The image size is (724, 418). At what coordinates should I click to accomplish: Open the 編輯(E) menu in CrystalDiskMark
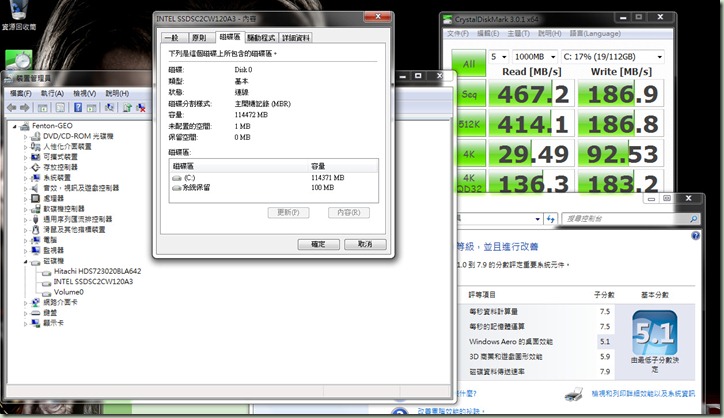(488, 34)
